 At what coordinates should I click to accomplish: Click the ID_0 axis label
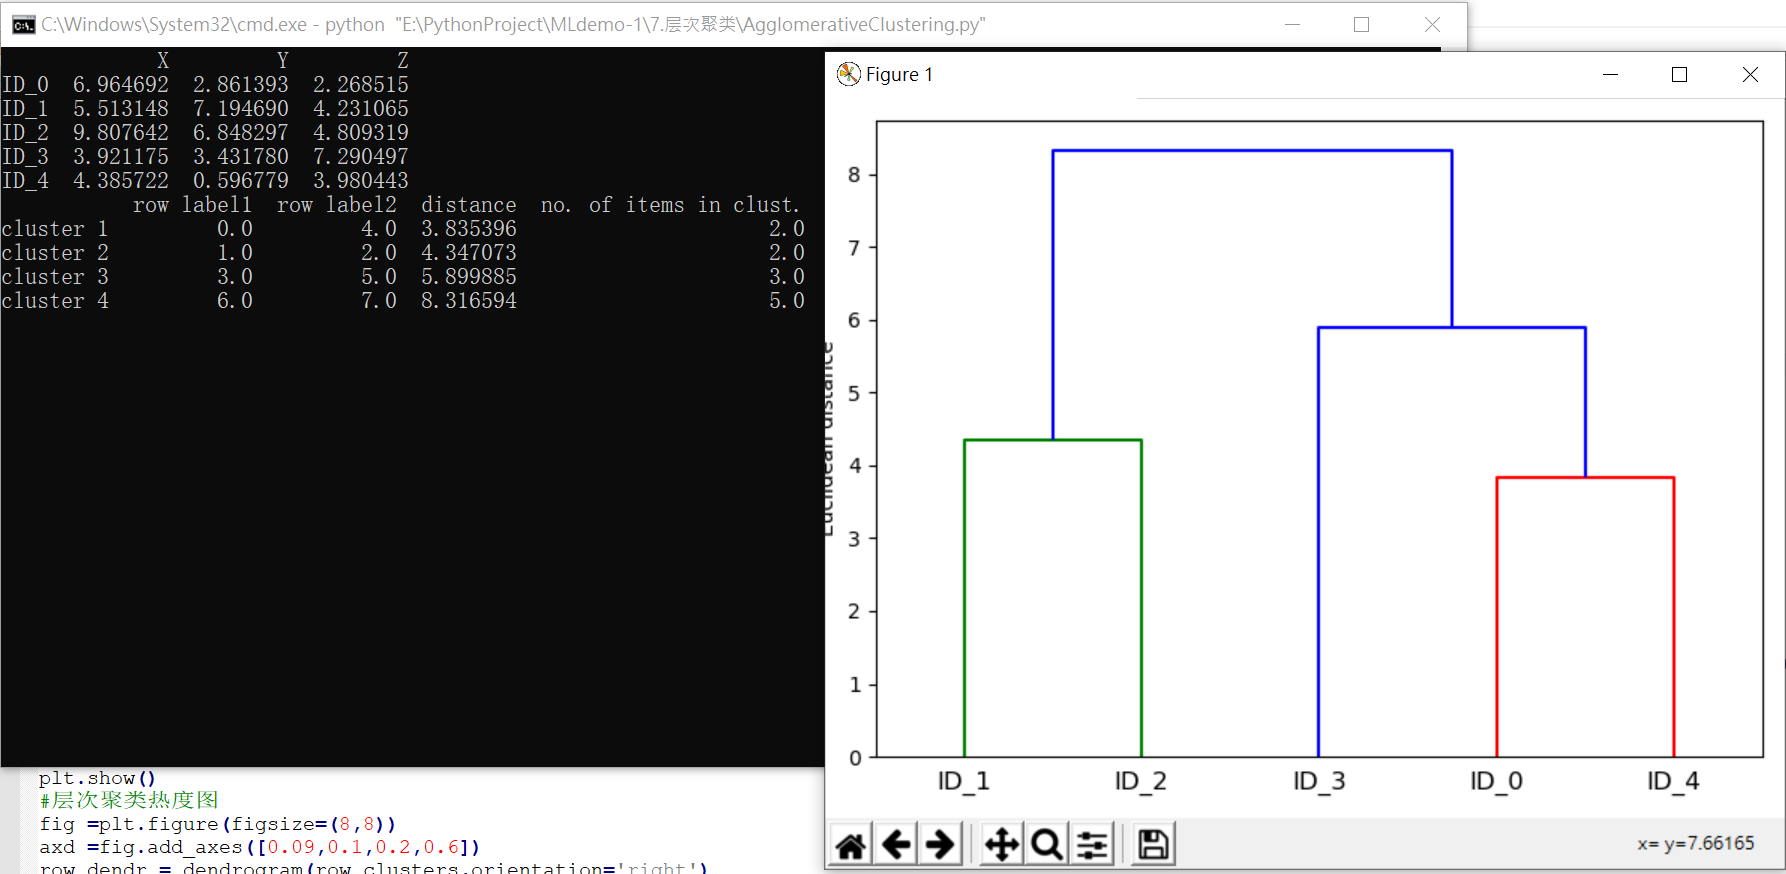pos(1496,781)
